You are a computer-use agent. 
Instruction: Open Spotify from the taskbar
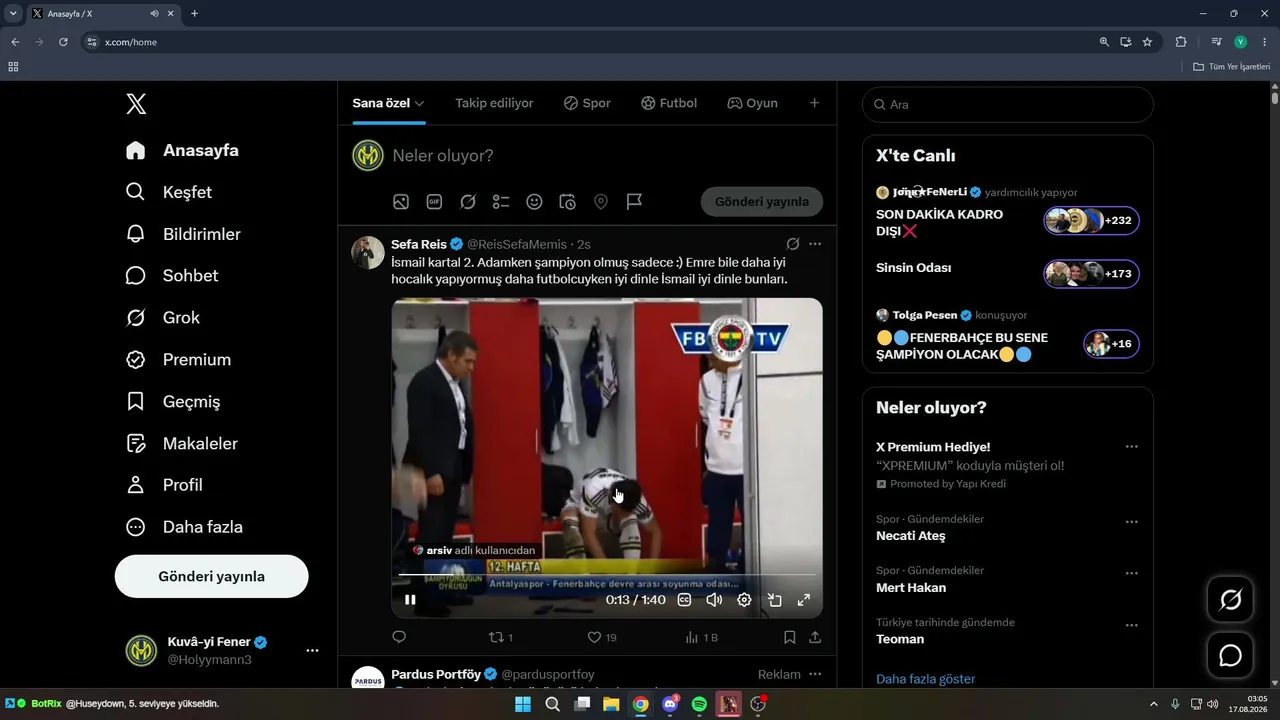click(x=699, y=704)
